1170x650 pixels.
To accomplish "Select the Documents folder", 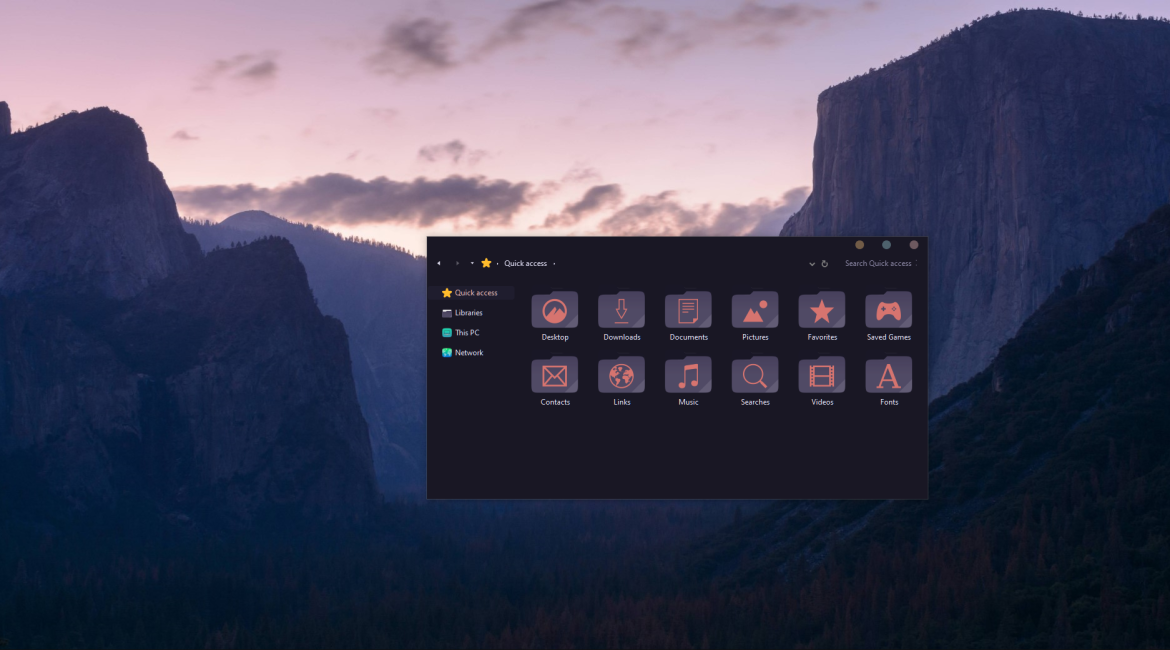I will [x=688, y=311].
